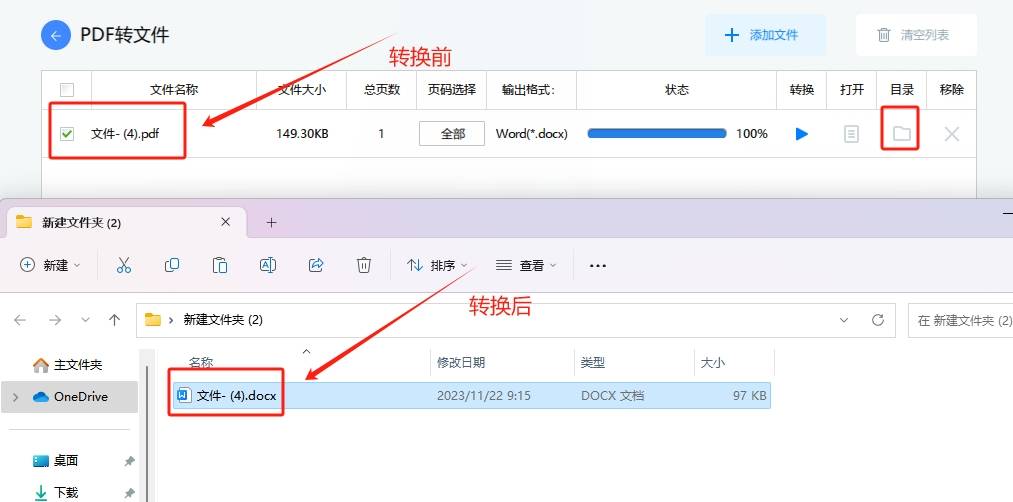Click the sidebar vertical scrollbar in Explorer

pos(147,434)
